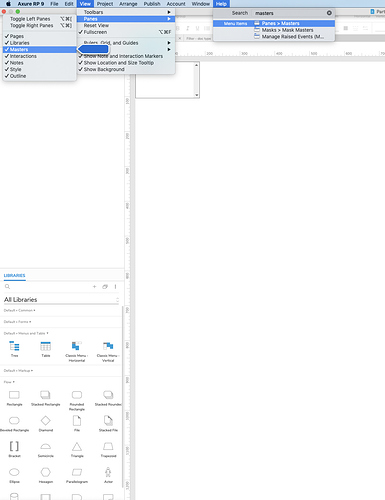This screenshot has width=385, height=500.
Task: Open the All Libraries dropdown
Action: [x=61, y=299]
